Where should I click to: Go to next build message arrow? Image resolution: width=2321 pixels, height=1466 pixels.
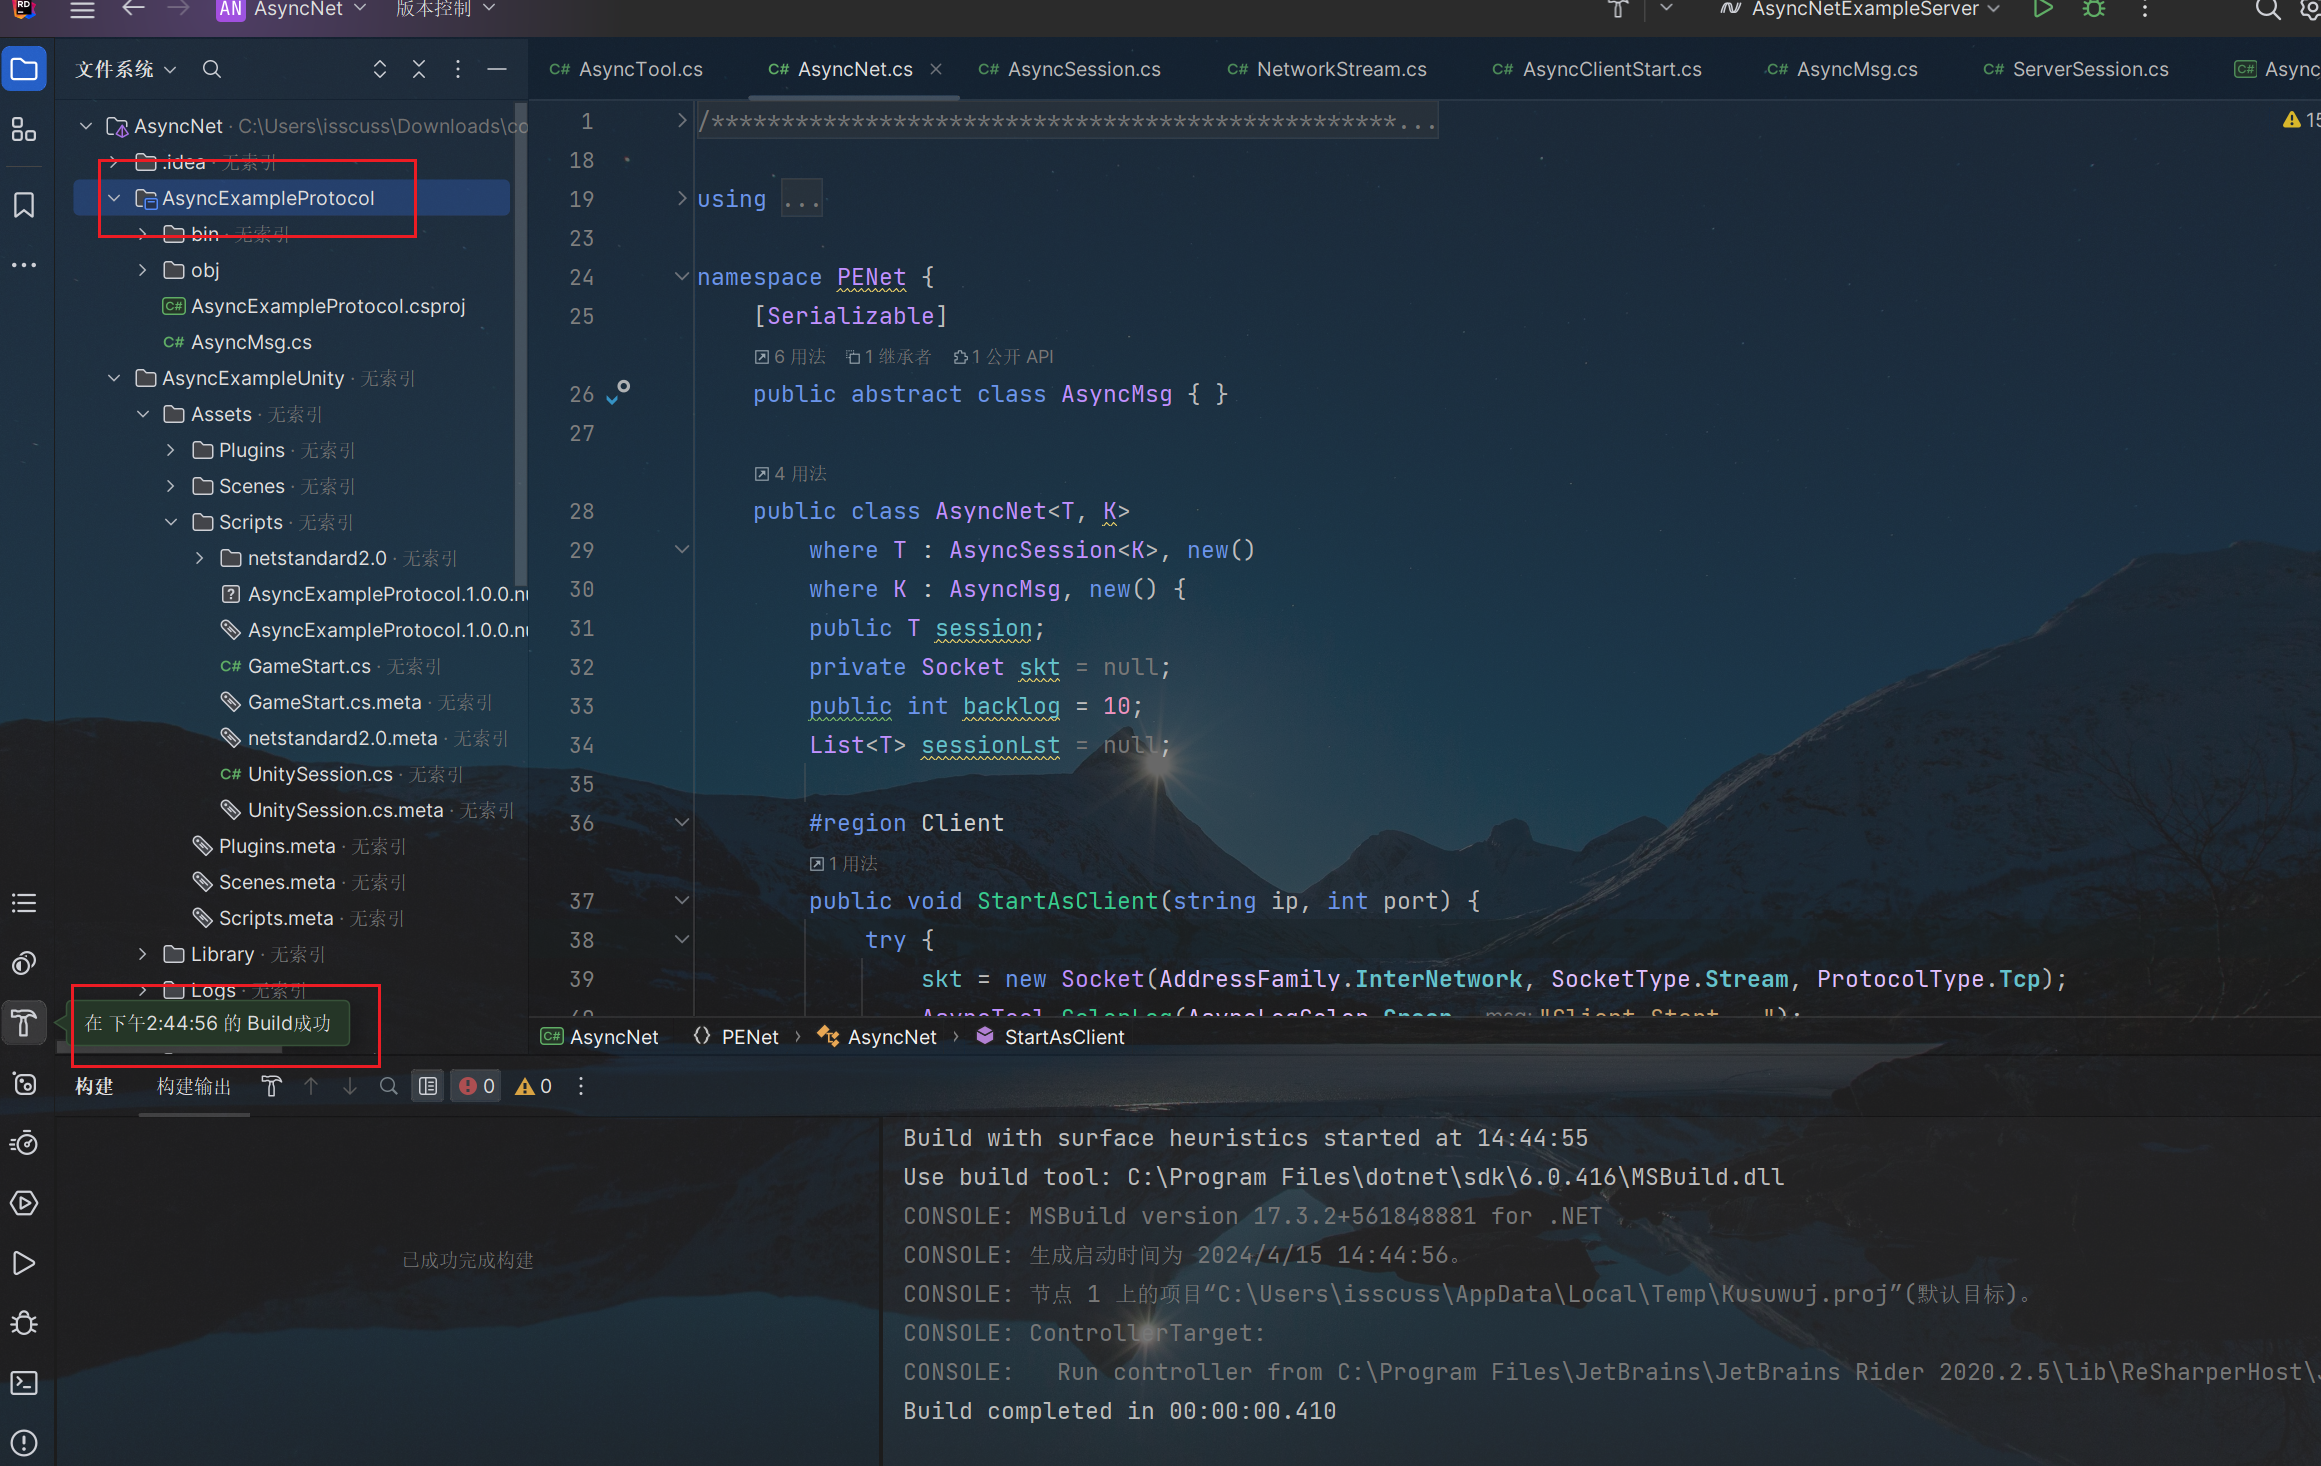350,1086
